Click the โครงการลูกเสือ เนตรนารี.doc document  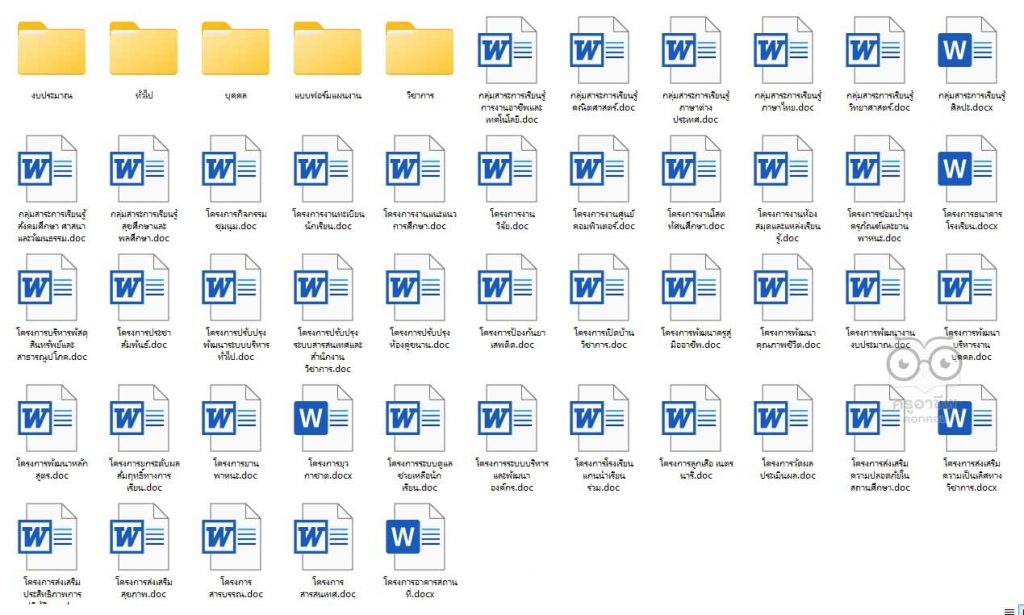click(x=692, y=418)
